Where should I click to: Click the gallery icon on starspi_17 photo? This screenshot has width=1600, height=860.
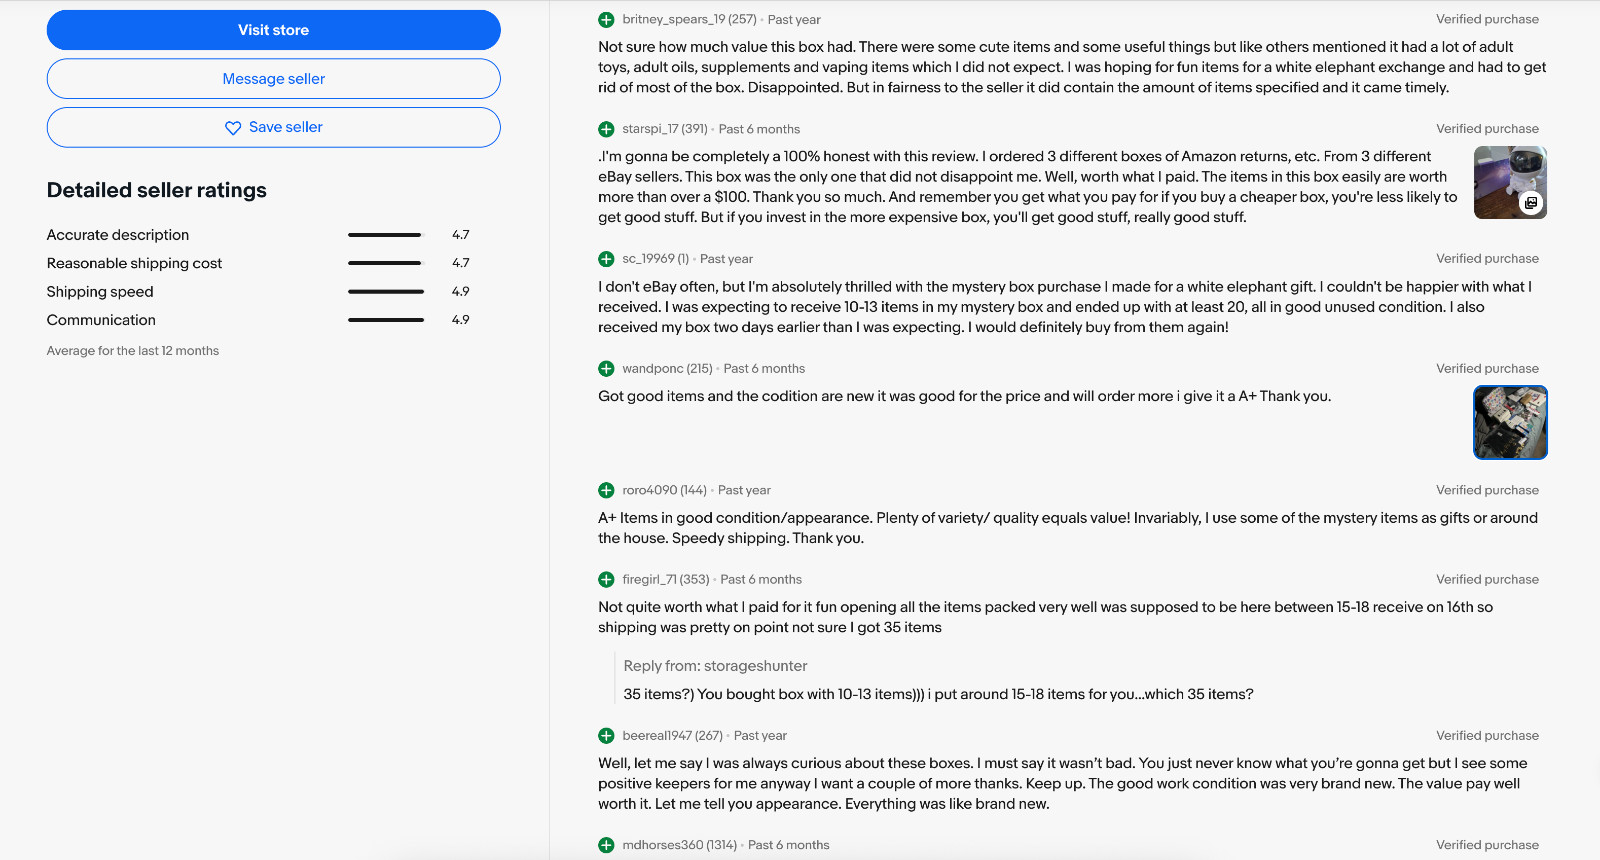pos(1531,203)
